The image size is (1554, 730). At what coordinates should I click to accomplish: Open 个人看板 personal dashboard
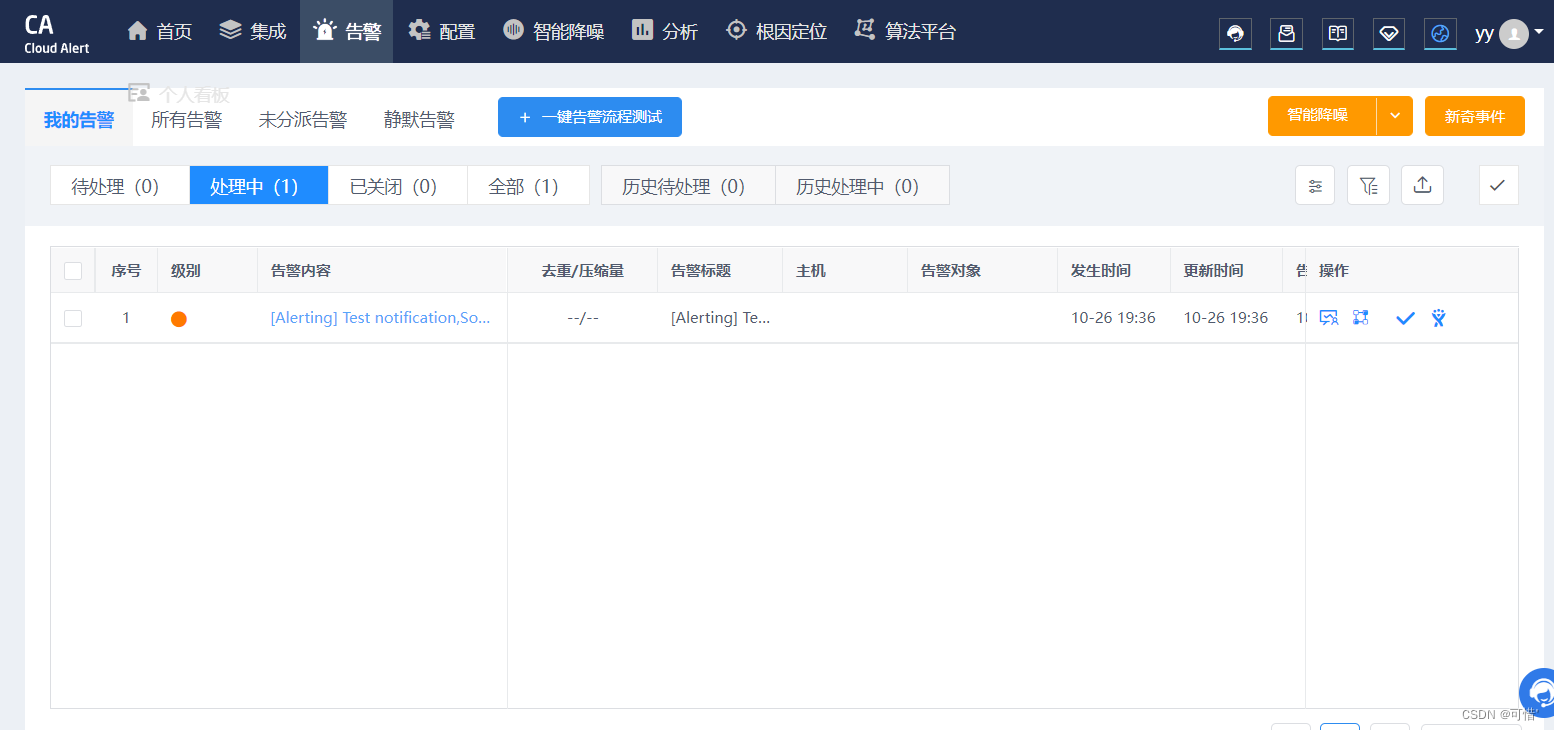click(180, 94)
